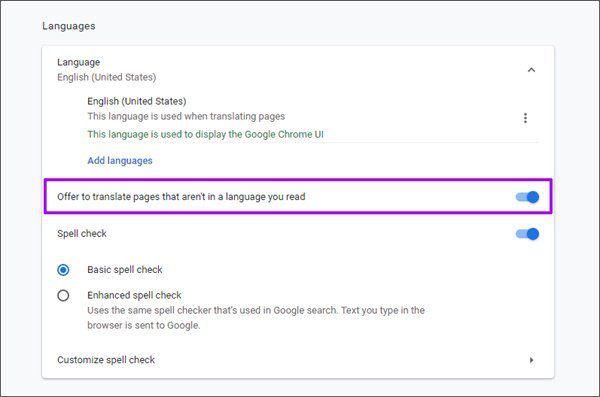600x397 pixels.
Task: Select Basic spell check radio button
Action: point(63,270)
